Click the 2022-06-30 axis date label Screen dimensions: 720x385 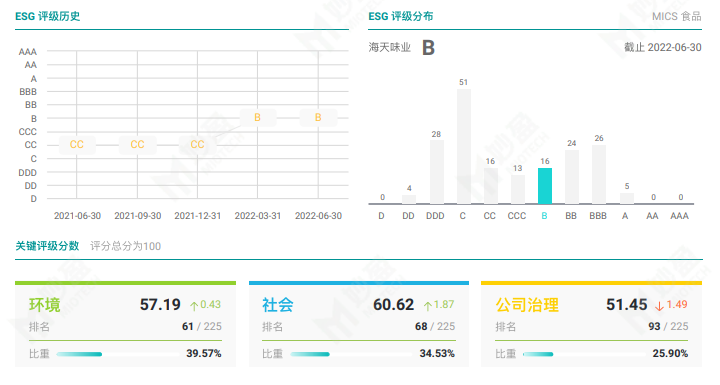318,216
